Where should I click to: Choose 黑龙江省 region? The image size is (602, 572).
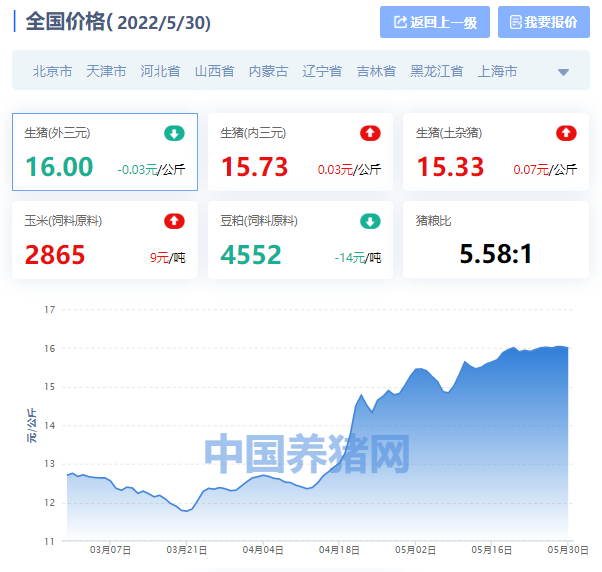pos(437,71)
